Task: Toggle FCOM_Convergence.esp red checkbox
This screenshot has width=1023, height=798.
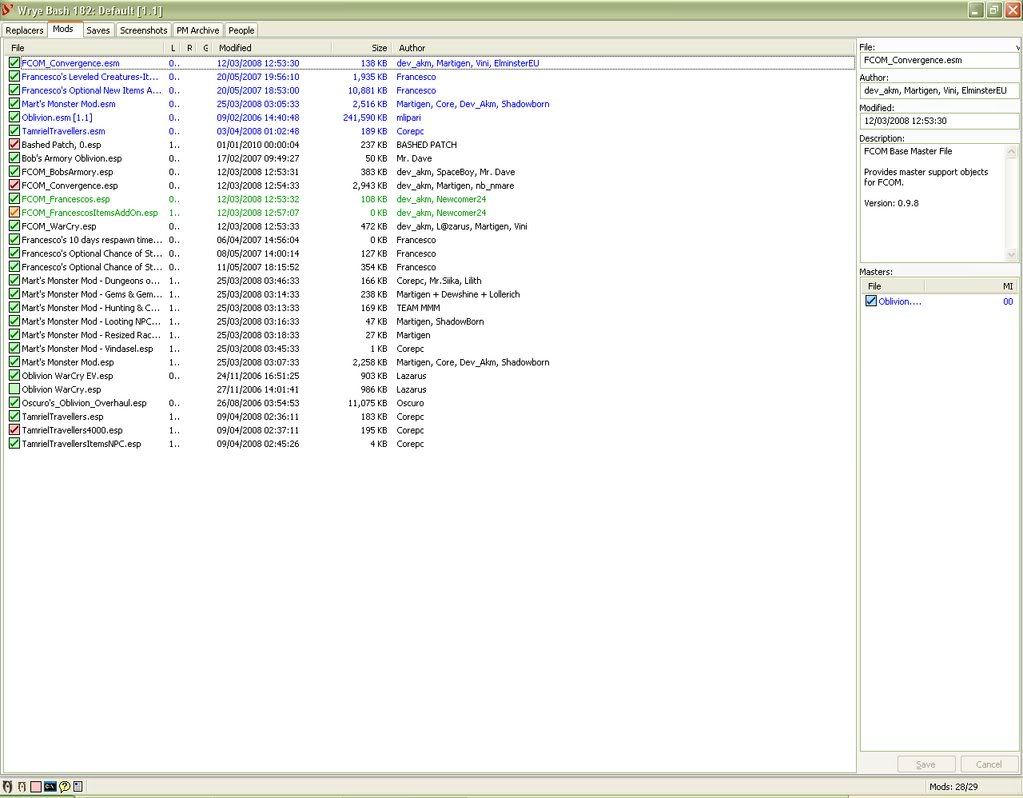Action: click(14, 185)
